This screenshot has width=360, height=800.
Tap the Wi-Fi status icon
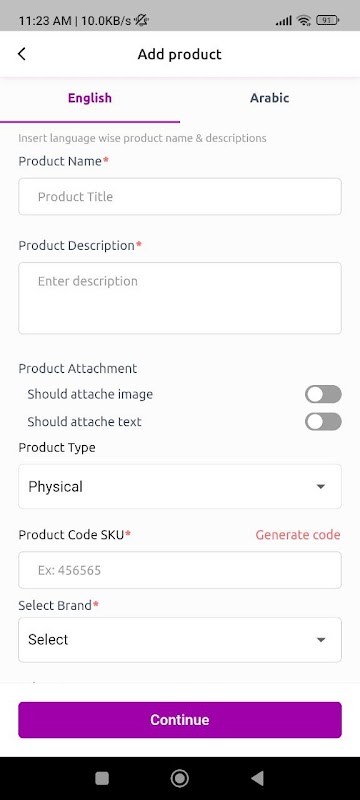[x=304, y=21]
